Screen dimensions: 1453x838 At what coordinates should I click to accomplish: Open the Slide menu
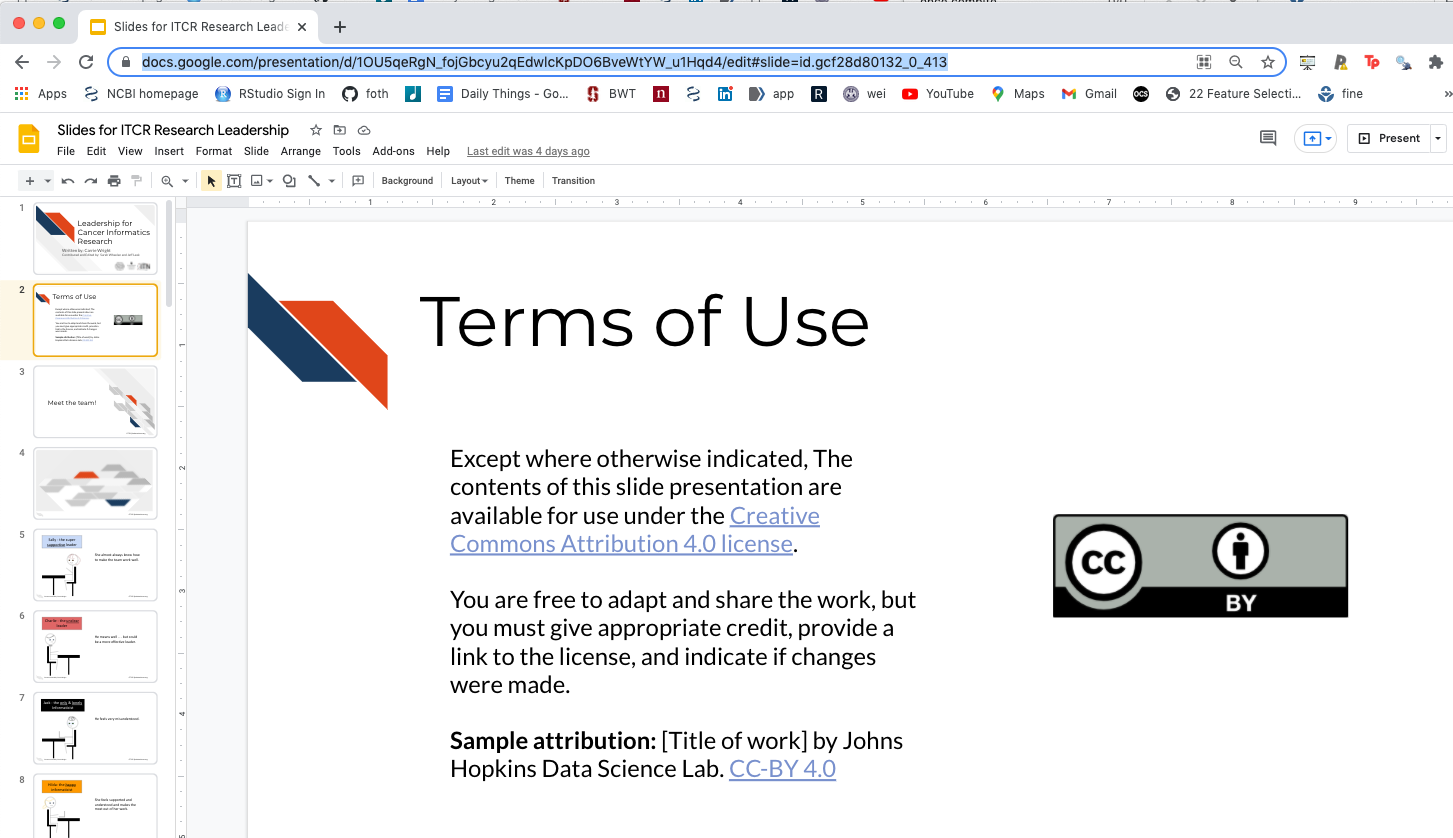click(x=256, y=151)
